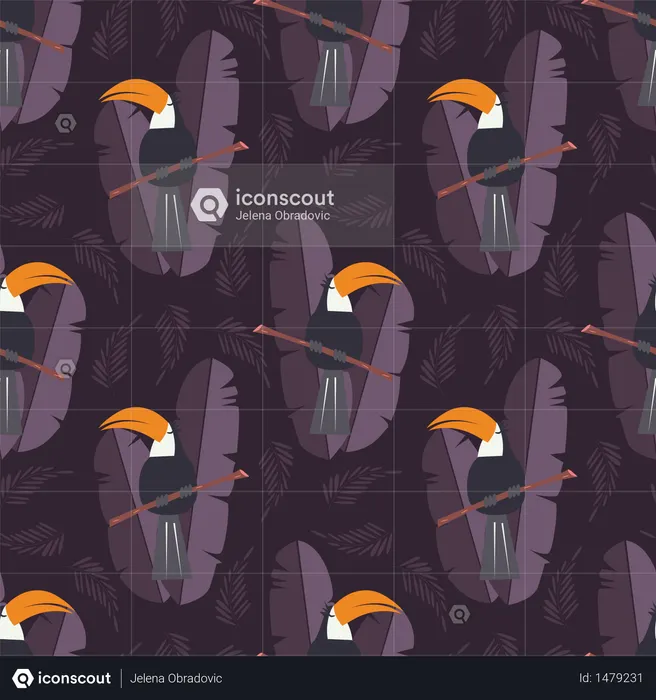This screenshot has width=656, height=700.
Task: Open author Jelena Obradovic in footer bar
Action: pos(175,679)
